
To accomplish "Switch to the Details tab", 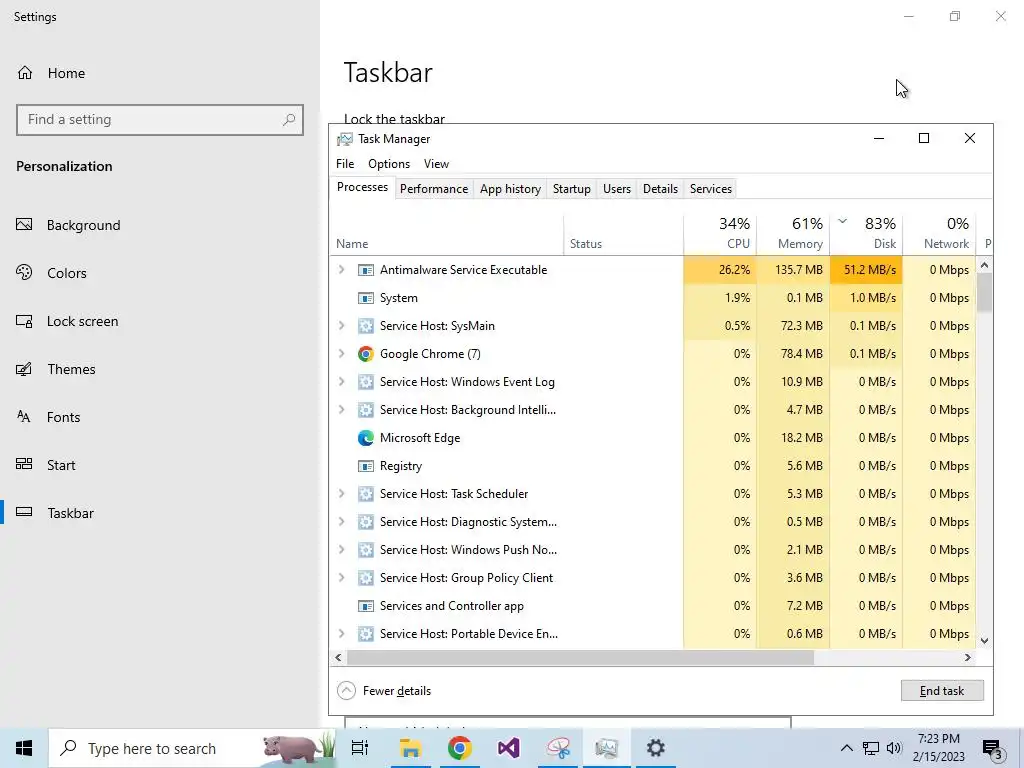I will [x=660, y=189].
